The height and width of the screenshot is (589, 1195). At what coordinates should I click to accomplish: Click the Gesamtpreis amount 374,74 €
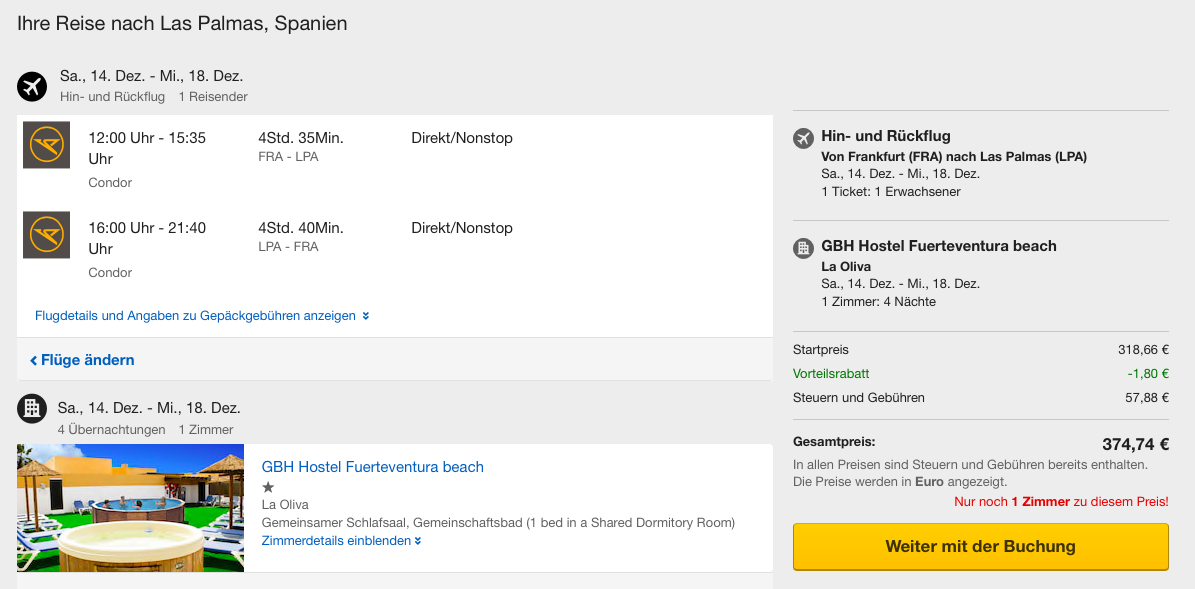pos(1135,445)
